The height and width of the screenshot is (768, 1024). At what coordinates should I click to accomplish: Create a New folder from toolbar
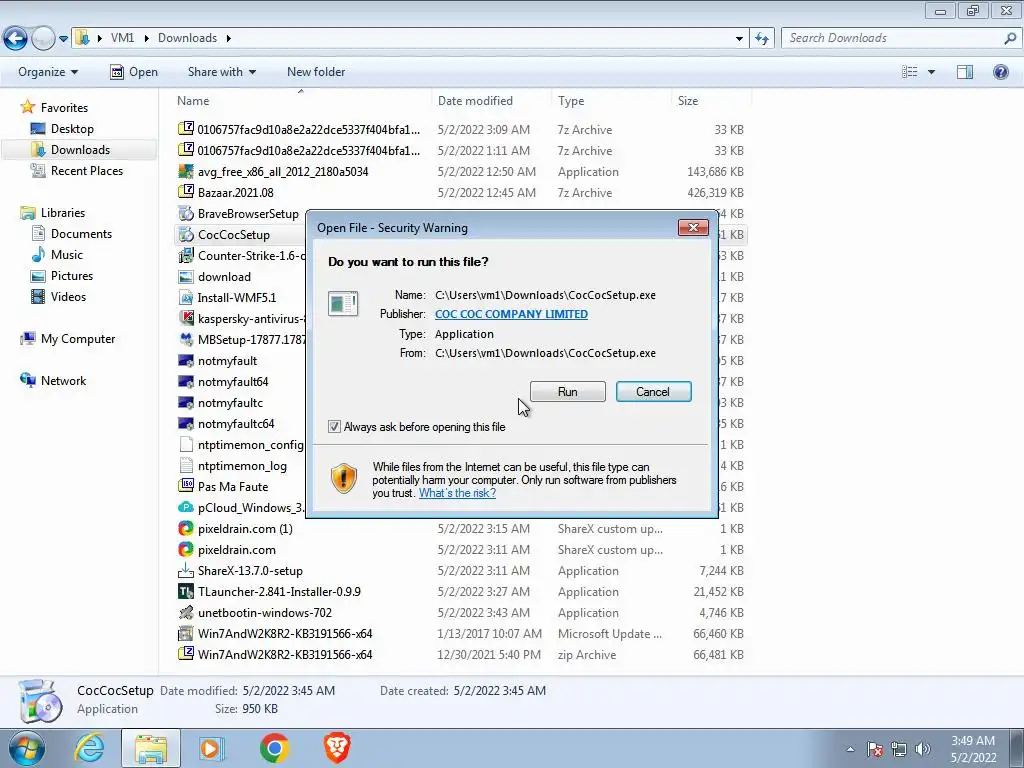click(x=316, y=72)
